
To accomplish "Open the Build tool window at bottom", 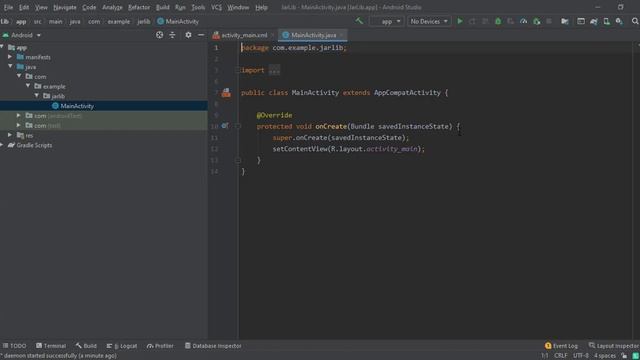I will [86, 346].
